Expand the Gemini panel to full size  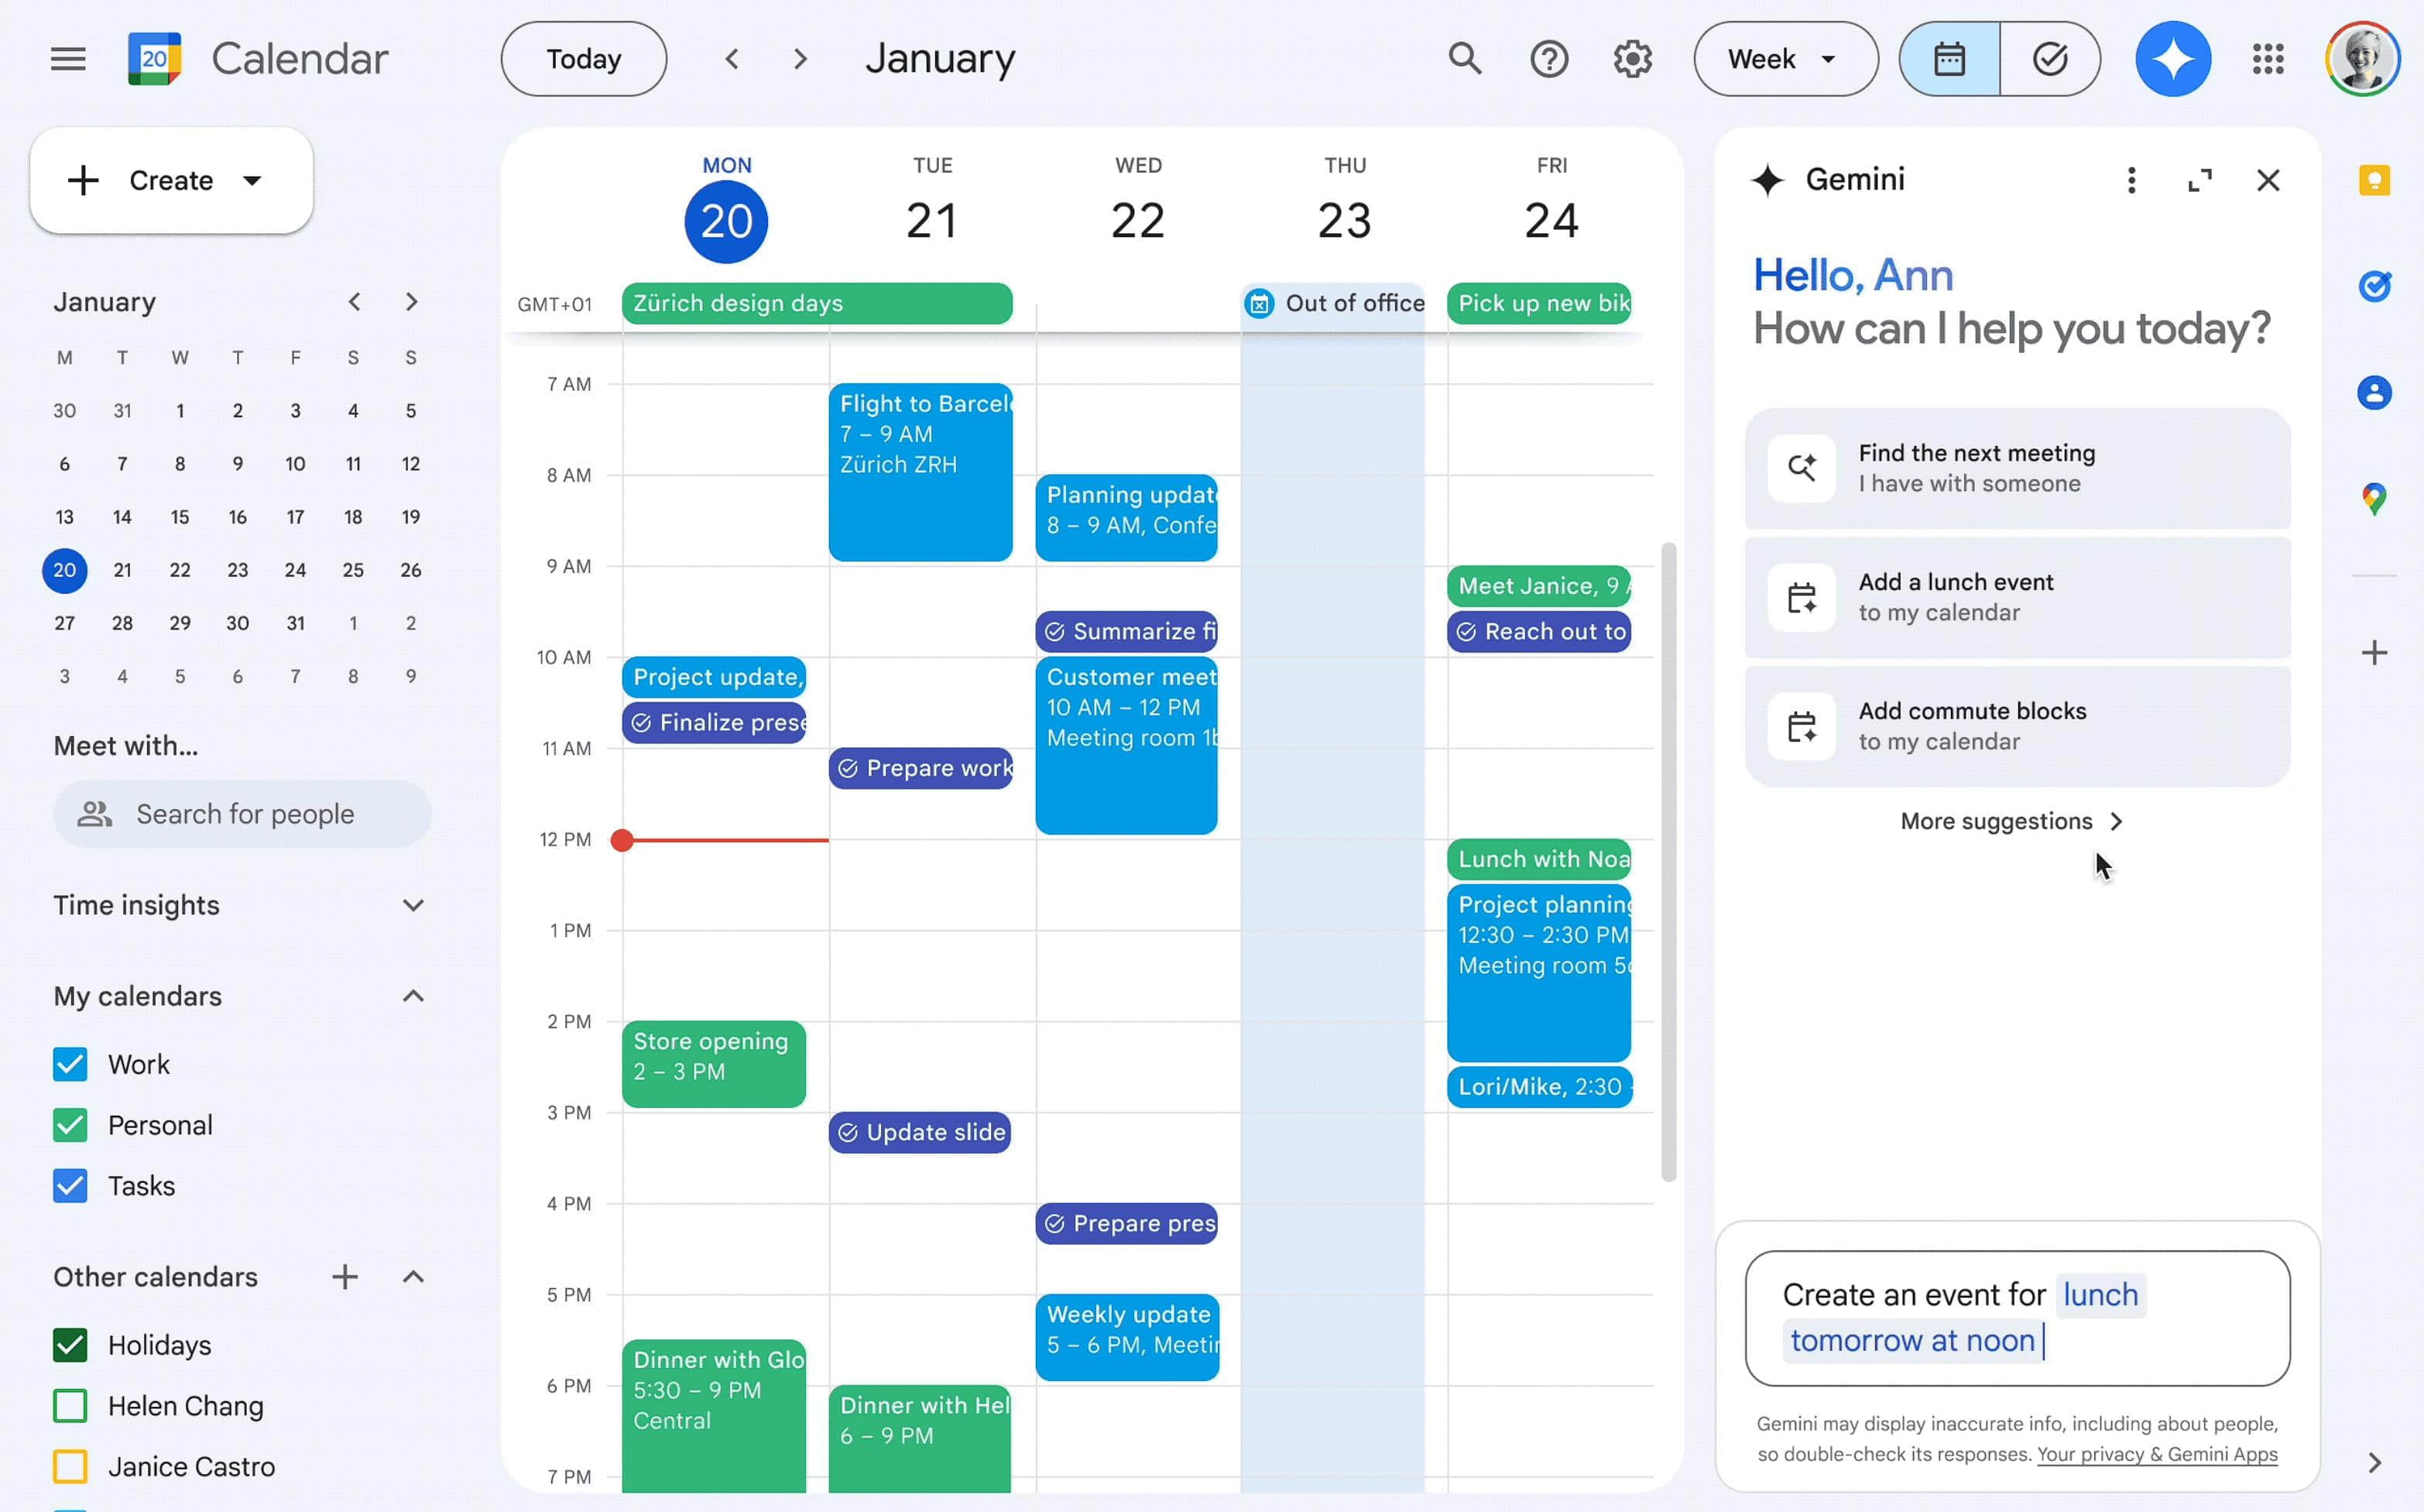(2199, 180)
